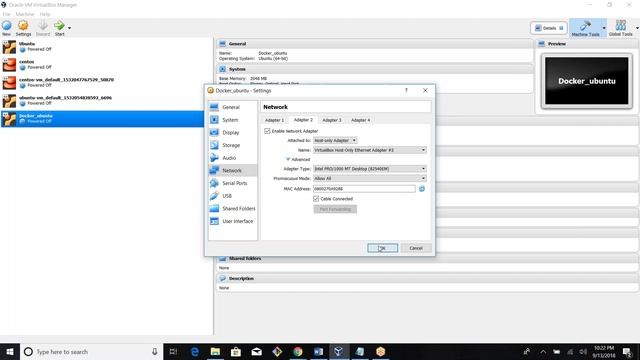Screen dimensions: 640x360
Task: Click the Docker_ubuntu preview thumbnail
Action: point(587,81)
